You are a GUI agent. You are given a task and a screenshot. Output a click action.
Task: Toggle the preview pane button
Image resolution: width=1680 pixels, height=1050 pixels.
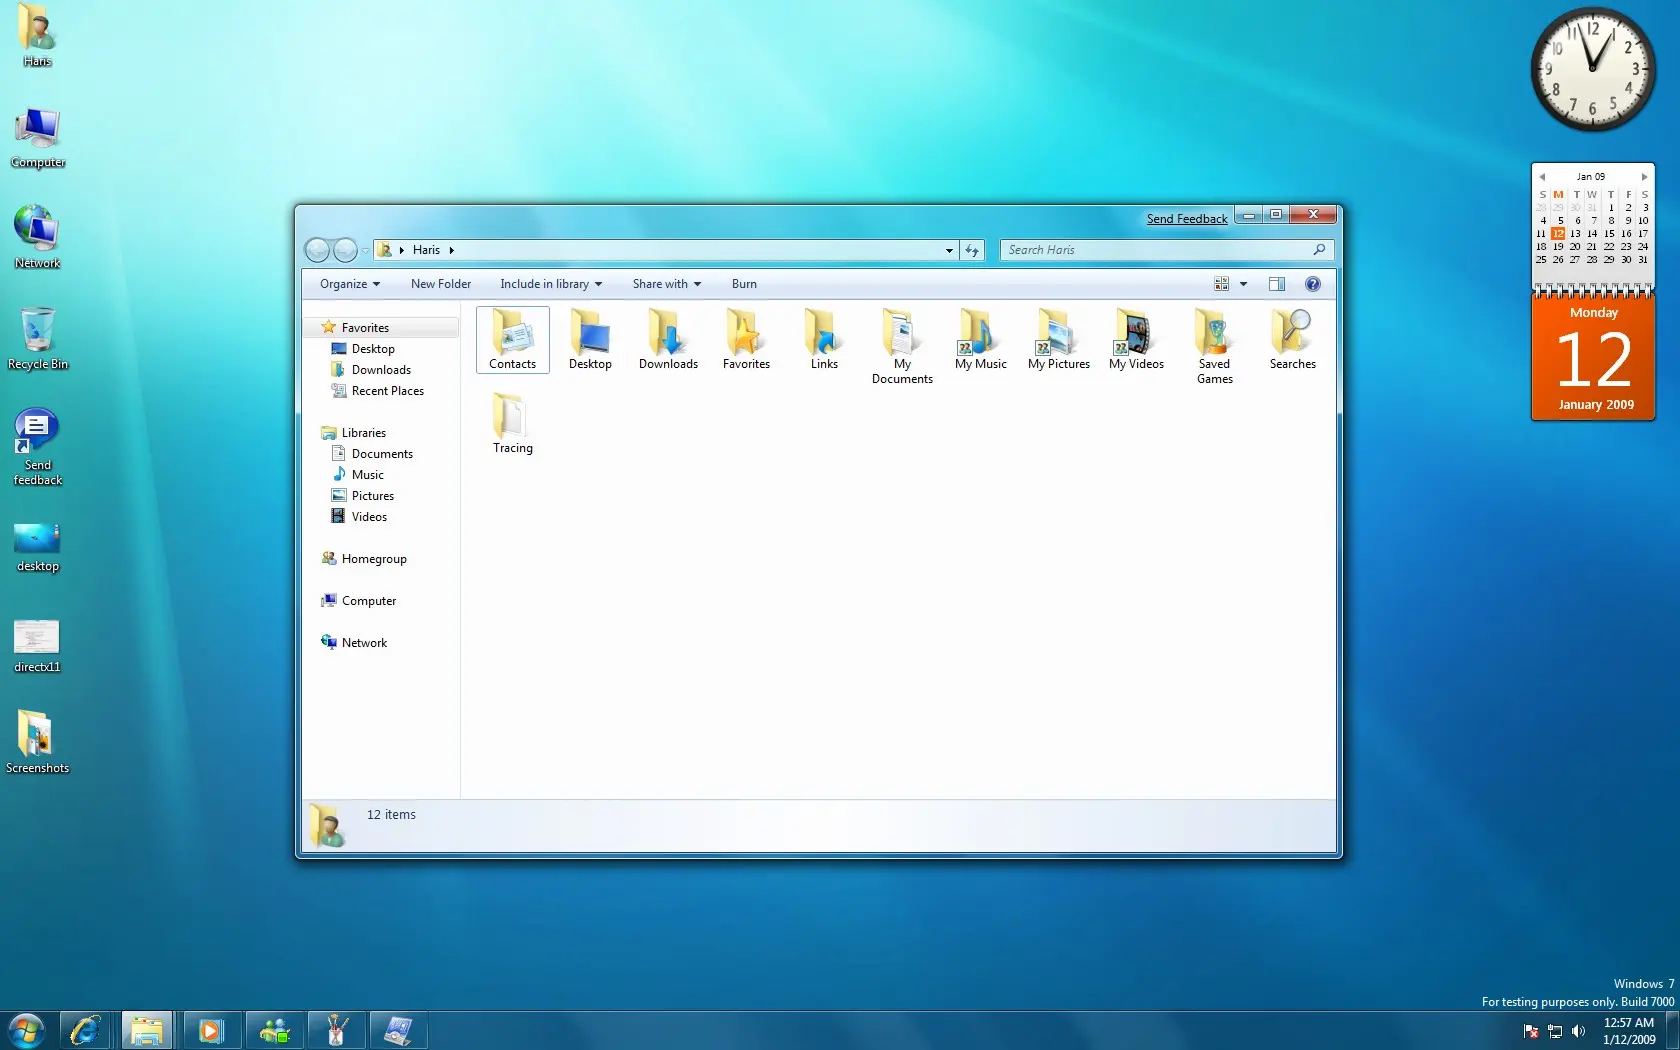pos(1276,284)
